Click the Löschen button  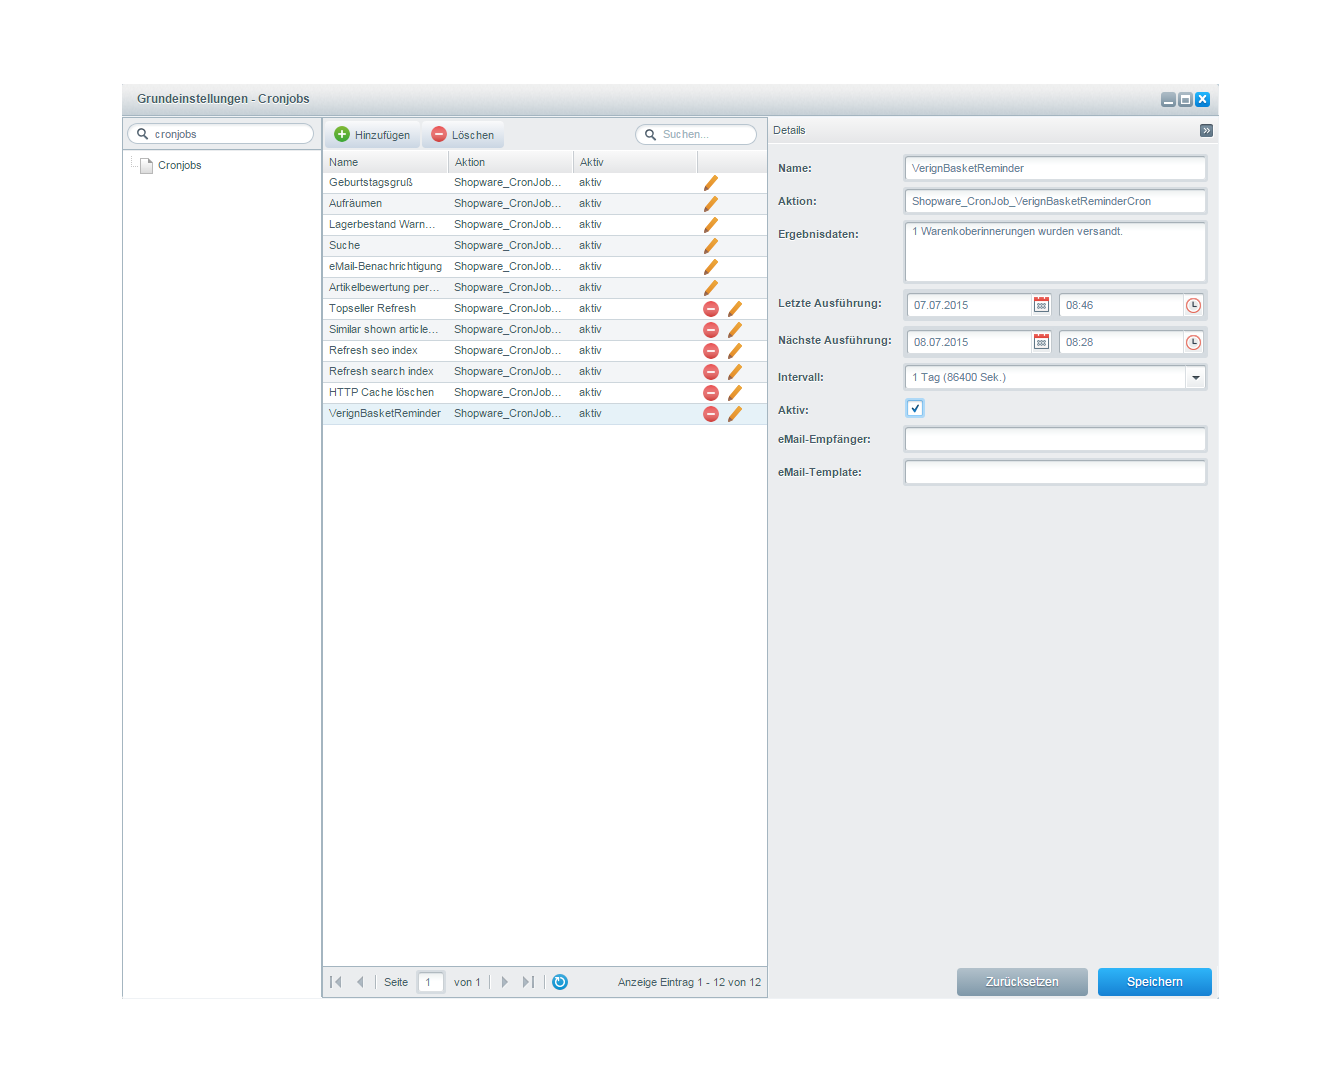(463, 135)
